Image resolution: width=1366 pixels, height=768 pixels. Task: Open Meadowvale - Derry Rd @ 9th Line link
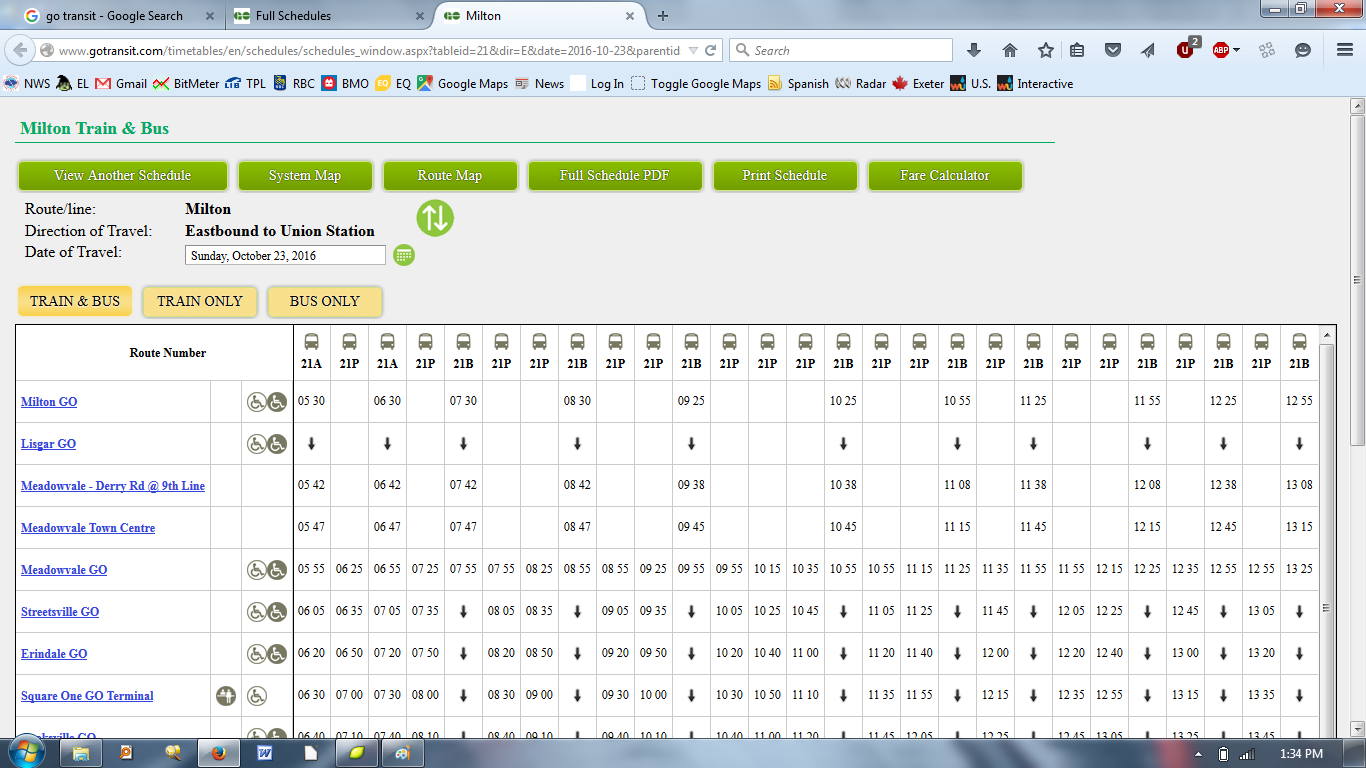pos(113,486)
